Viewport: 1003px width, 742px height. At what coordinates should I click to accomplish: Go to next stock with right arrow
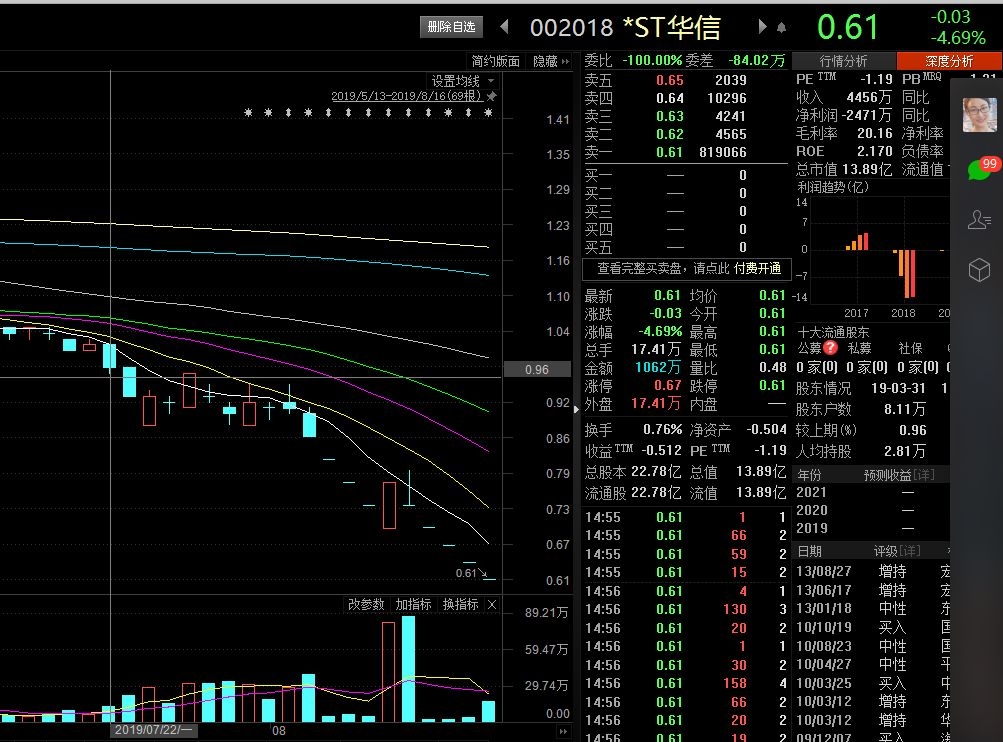pyautogui.click(x=762, y=26)
